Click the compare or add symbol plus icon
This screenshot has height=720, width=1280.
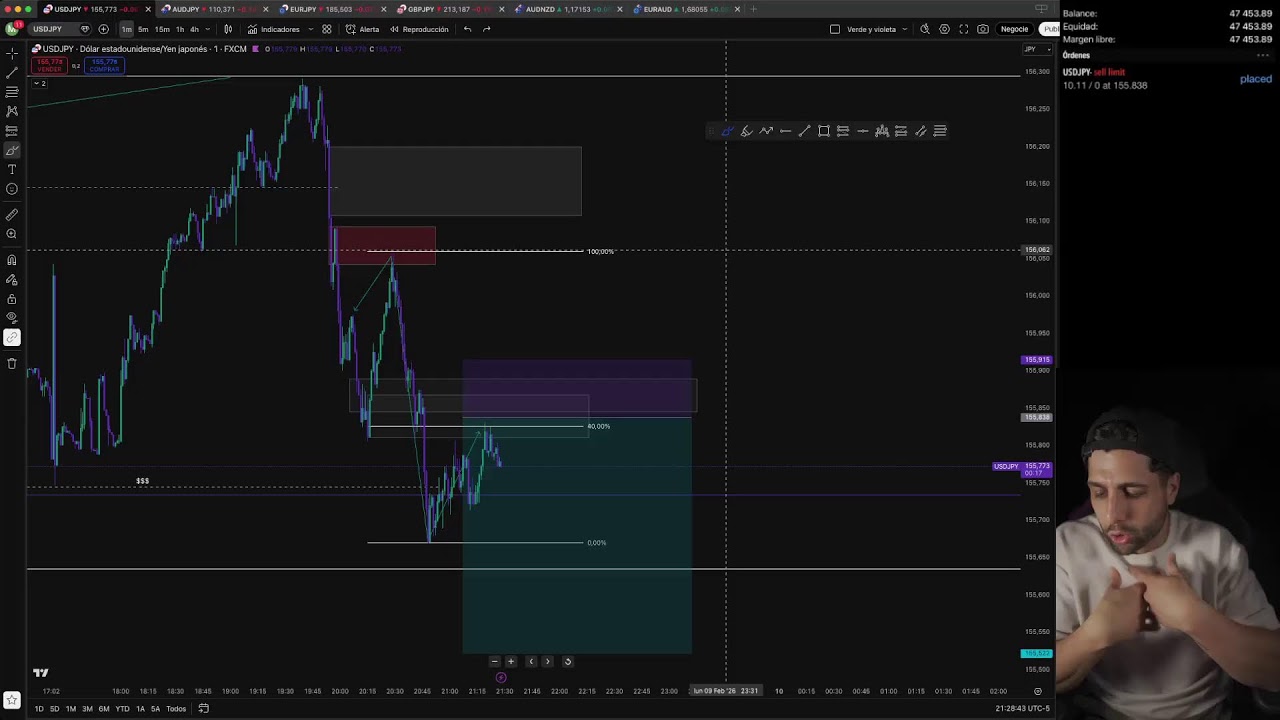coord(103,29)
